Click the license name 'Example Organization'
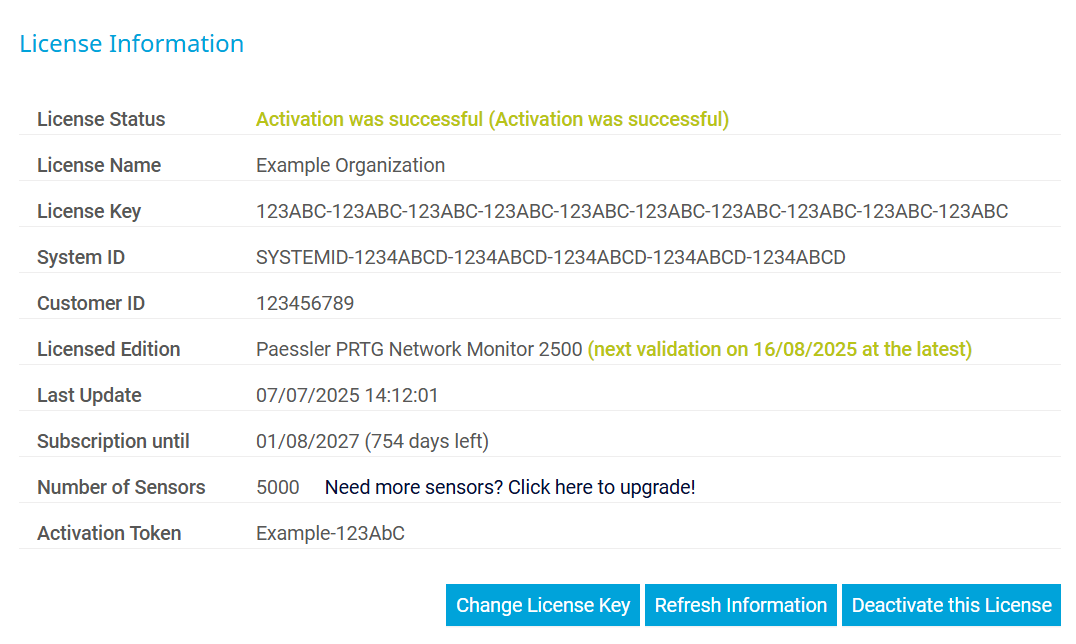The width and height of the screenshot is (1076, 644). coord(350,165)
